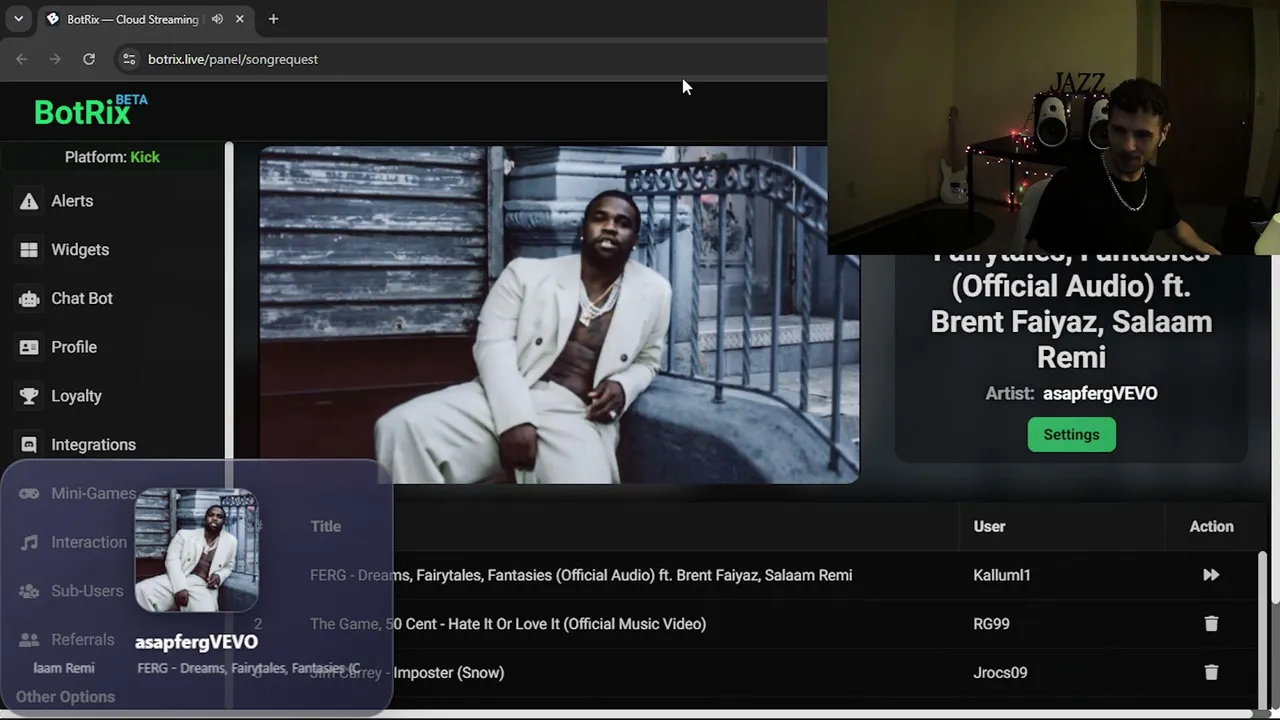Click the main FERG video player
Image resolution: width=1280 pixels, height=720 pixels.
tap(559, 315)
